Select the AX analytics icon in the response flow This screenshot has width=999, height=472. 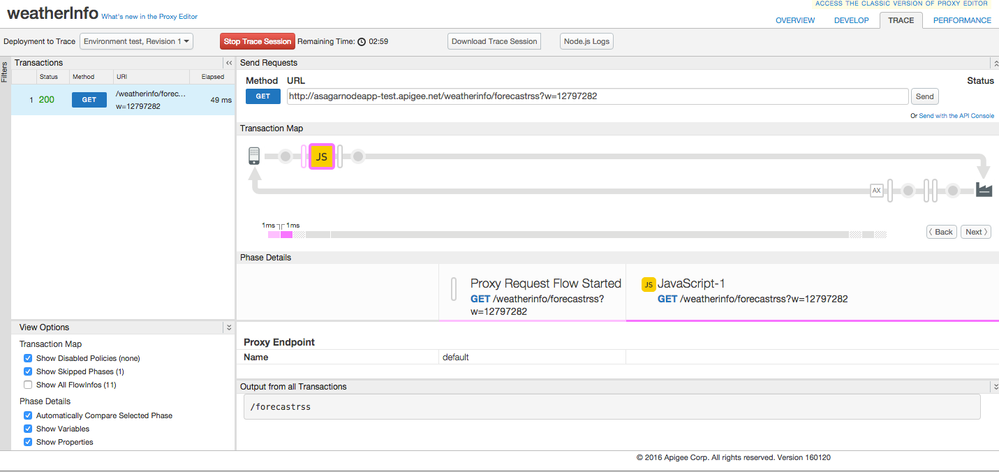coord(877,190)
